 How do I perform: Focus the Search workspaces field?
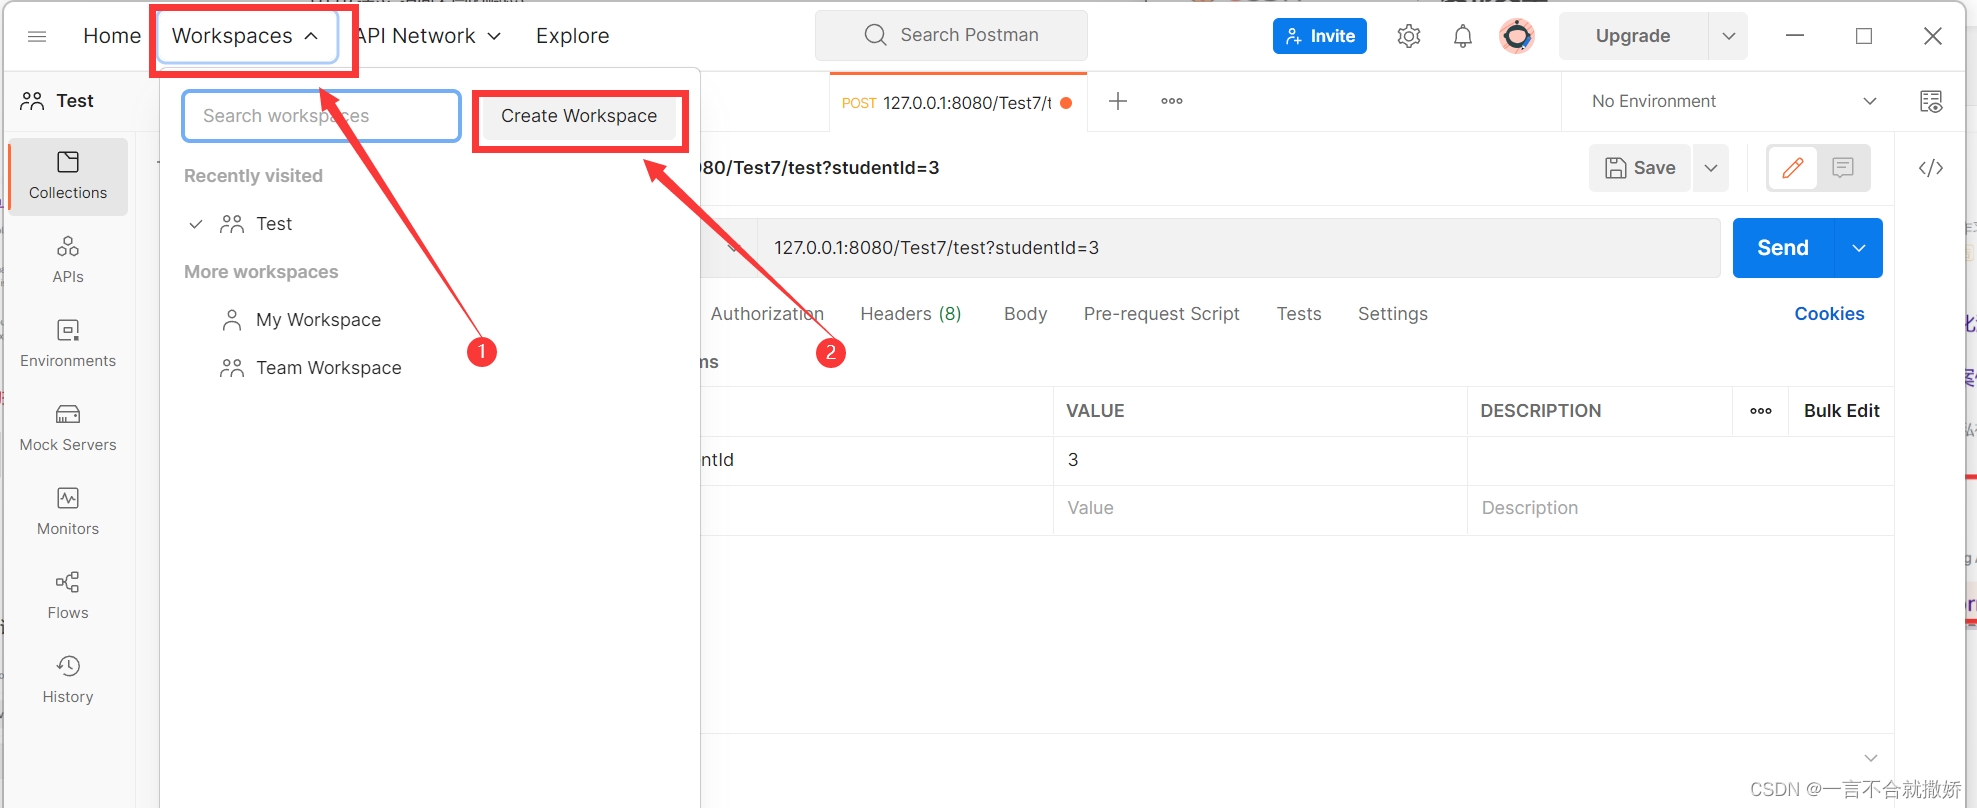coord(321,116)
